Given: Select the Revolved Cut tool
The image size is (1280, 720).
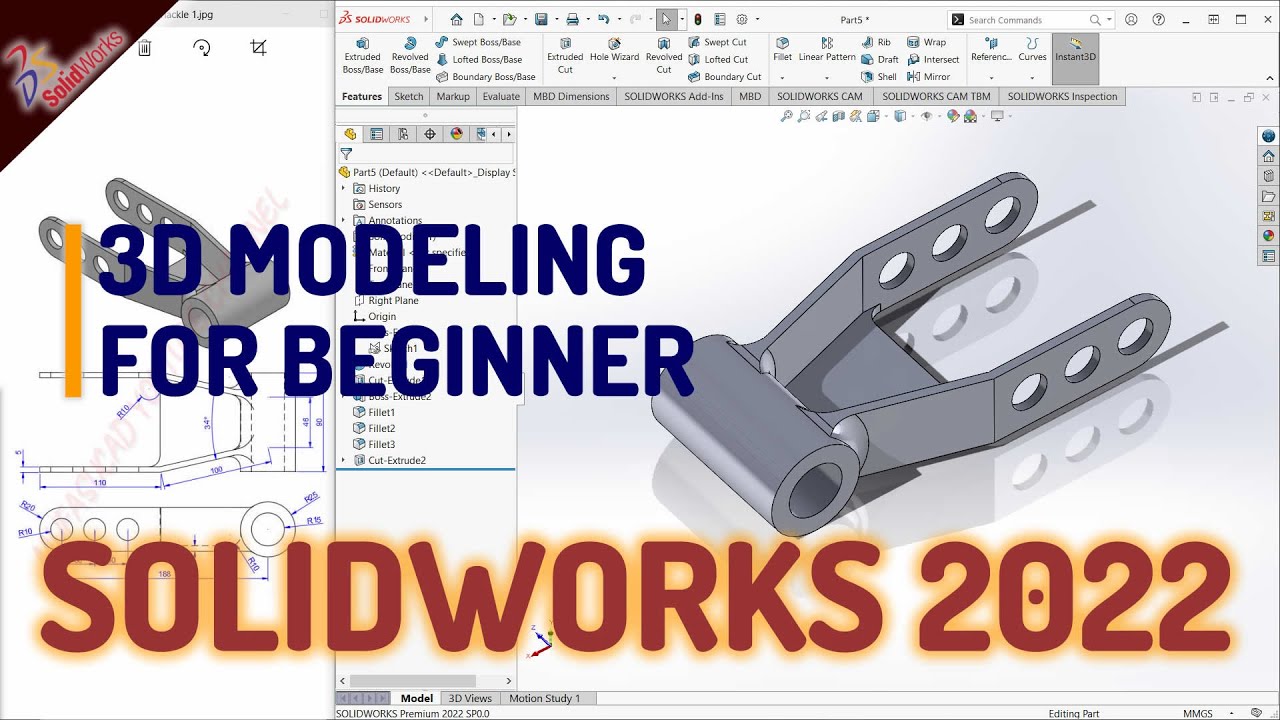Looking at the screenshot, I should click(x=664, y=56).
